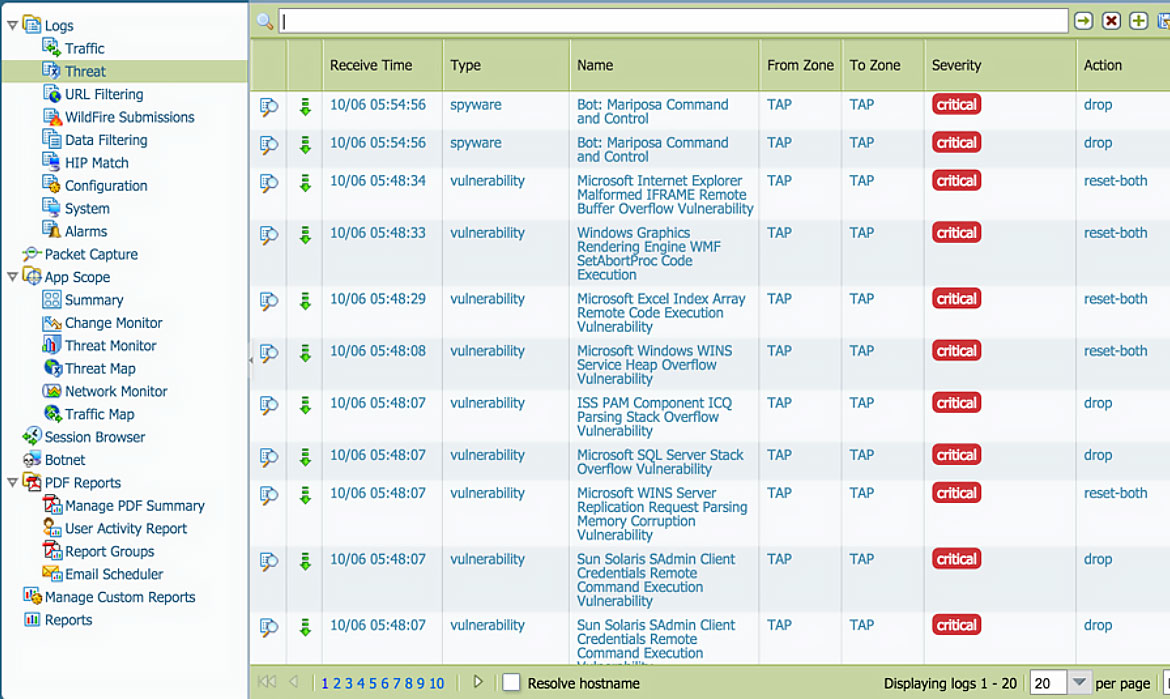Click in the log filter search field
The height and width of the screenshot is (699, 1170).
(x=673, y=21)
